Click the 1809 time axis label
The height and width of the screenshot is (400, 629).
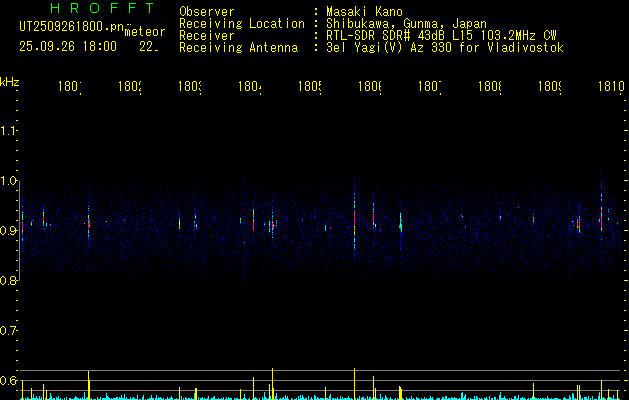pyautogui.click(x=550, y=87)
